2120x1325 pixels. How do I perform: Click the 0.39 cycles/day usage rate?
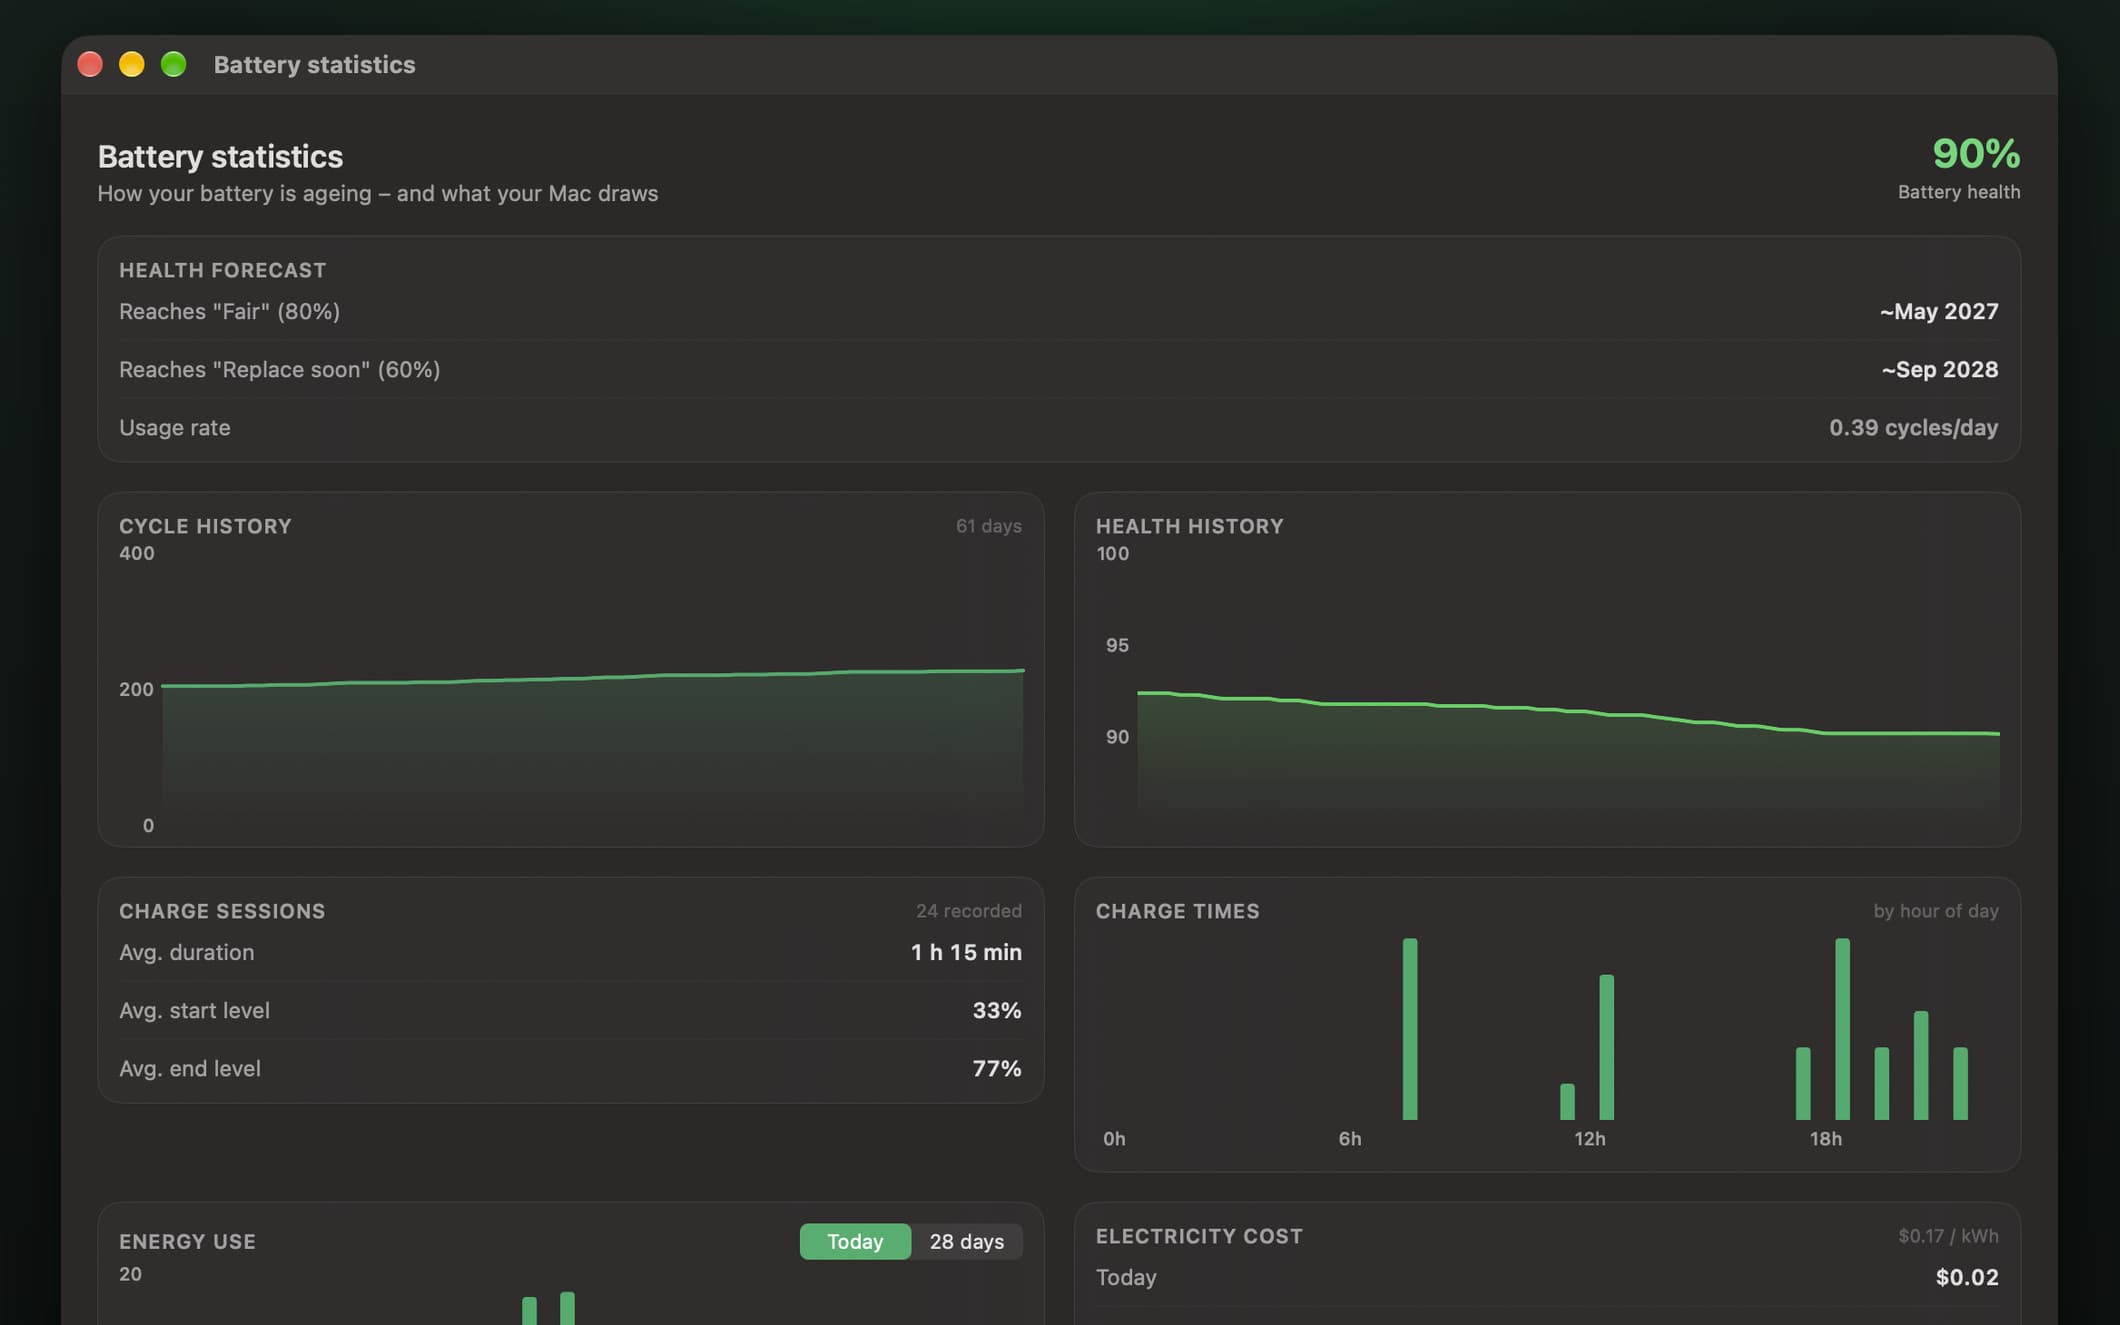tap(1913, 427)
